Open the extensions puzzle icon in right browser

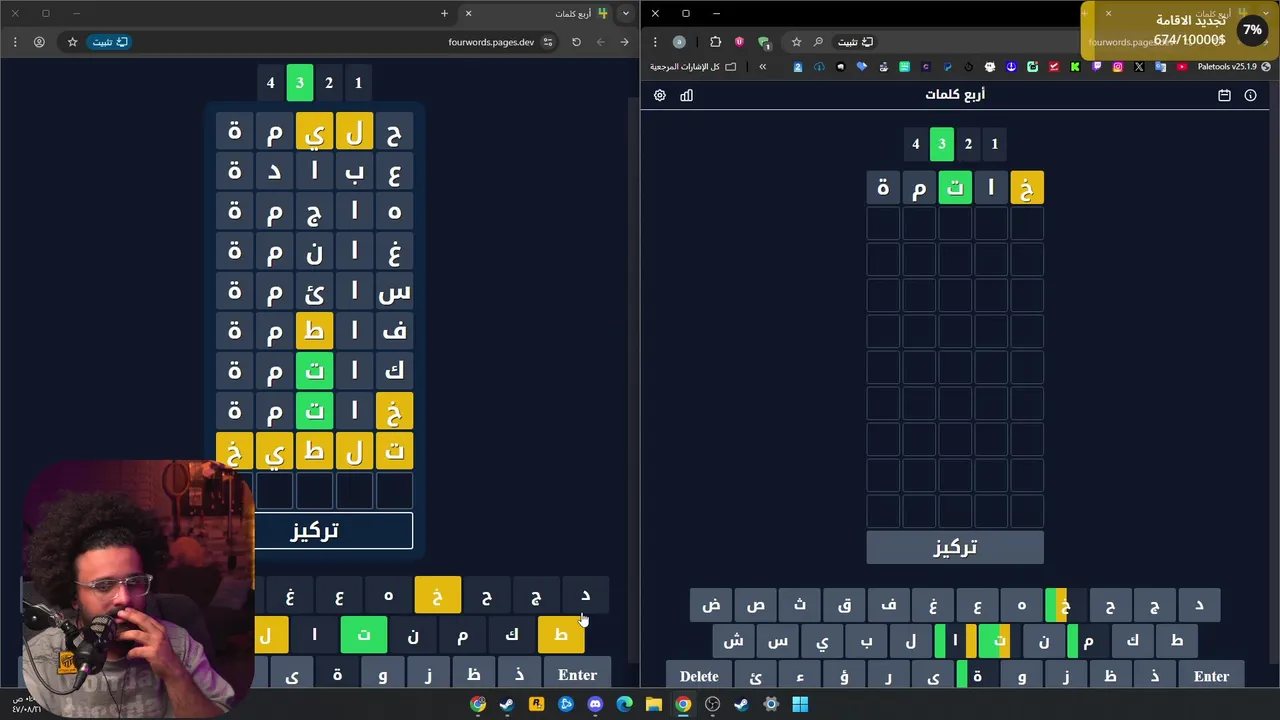click(715, 42)
